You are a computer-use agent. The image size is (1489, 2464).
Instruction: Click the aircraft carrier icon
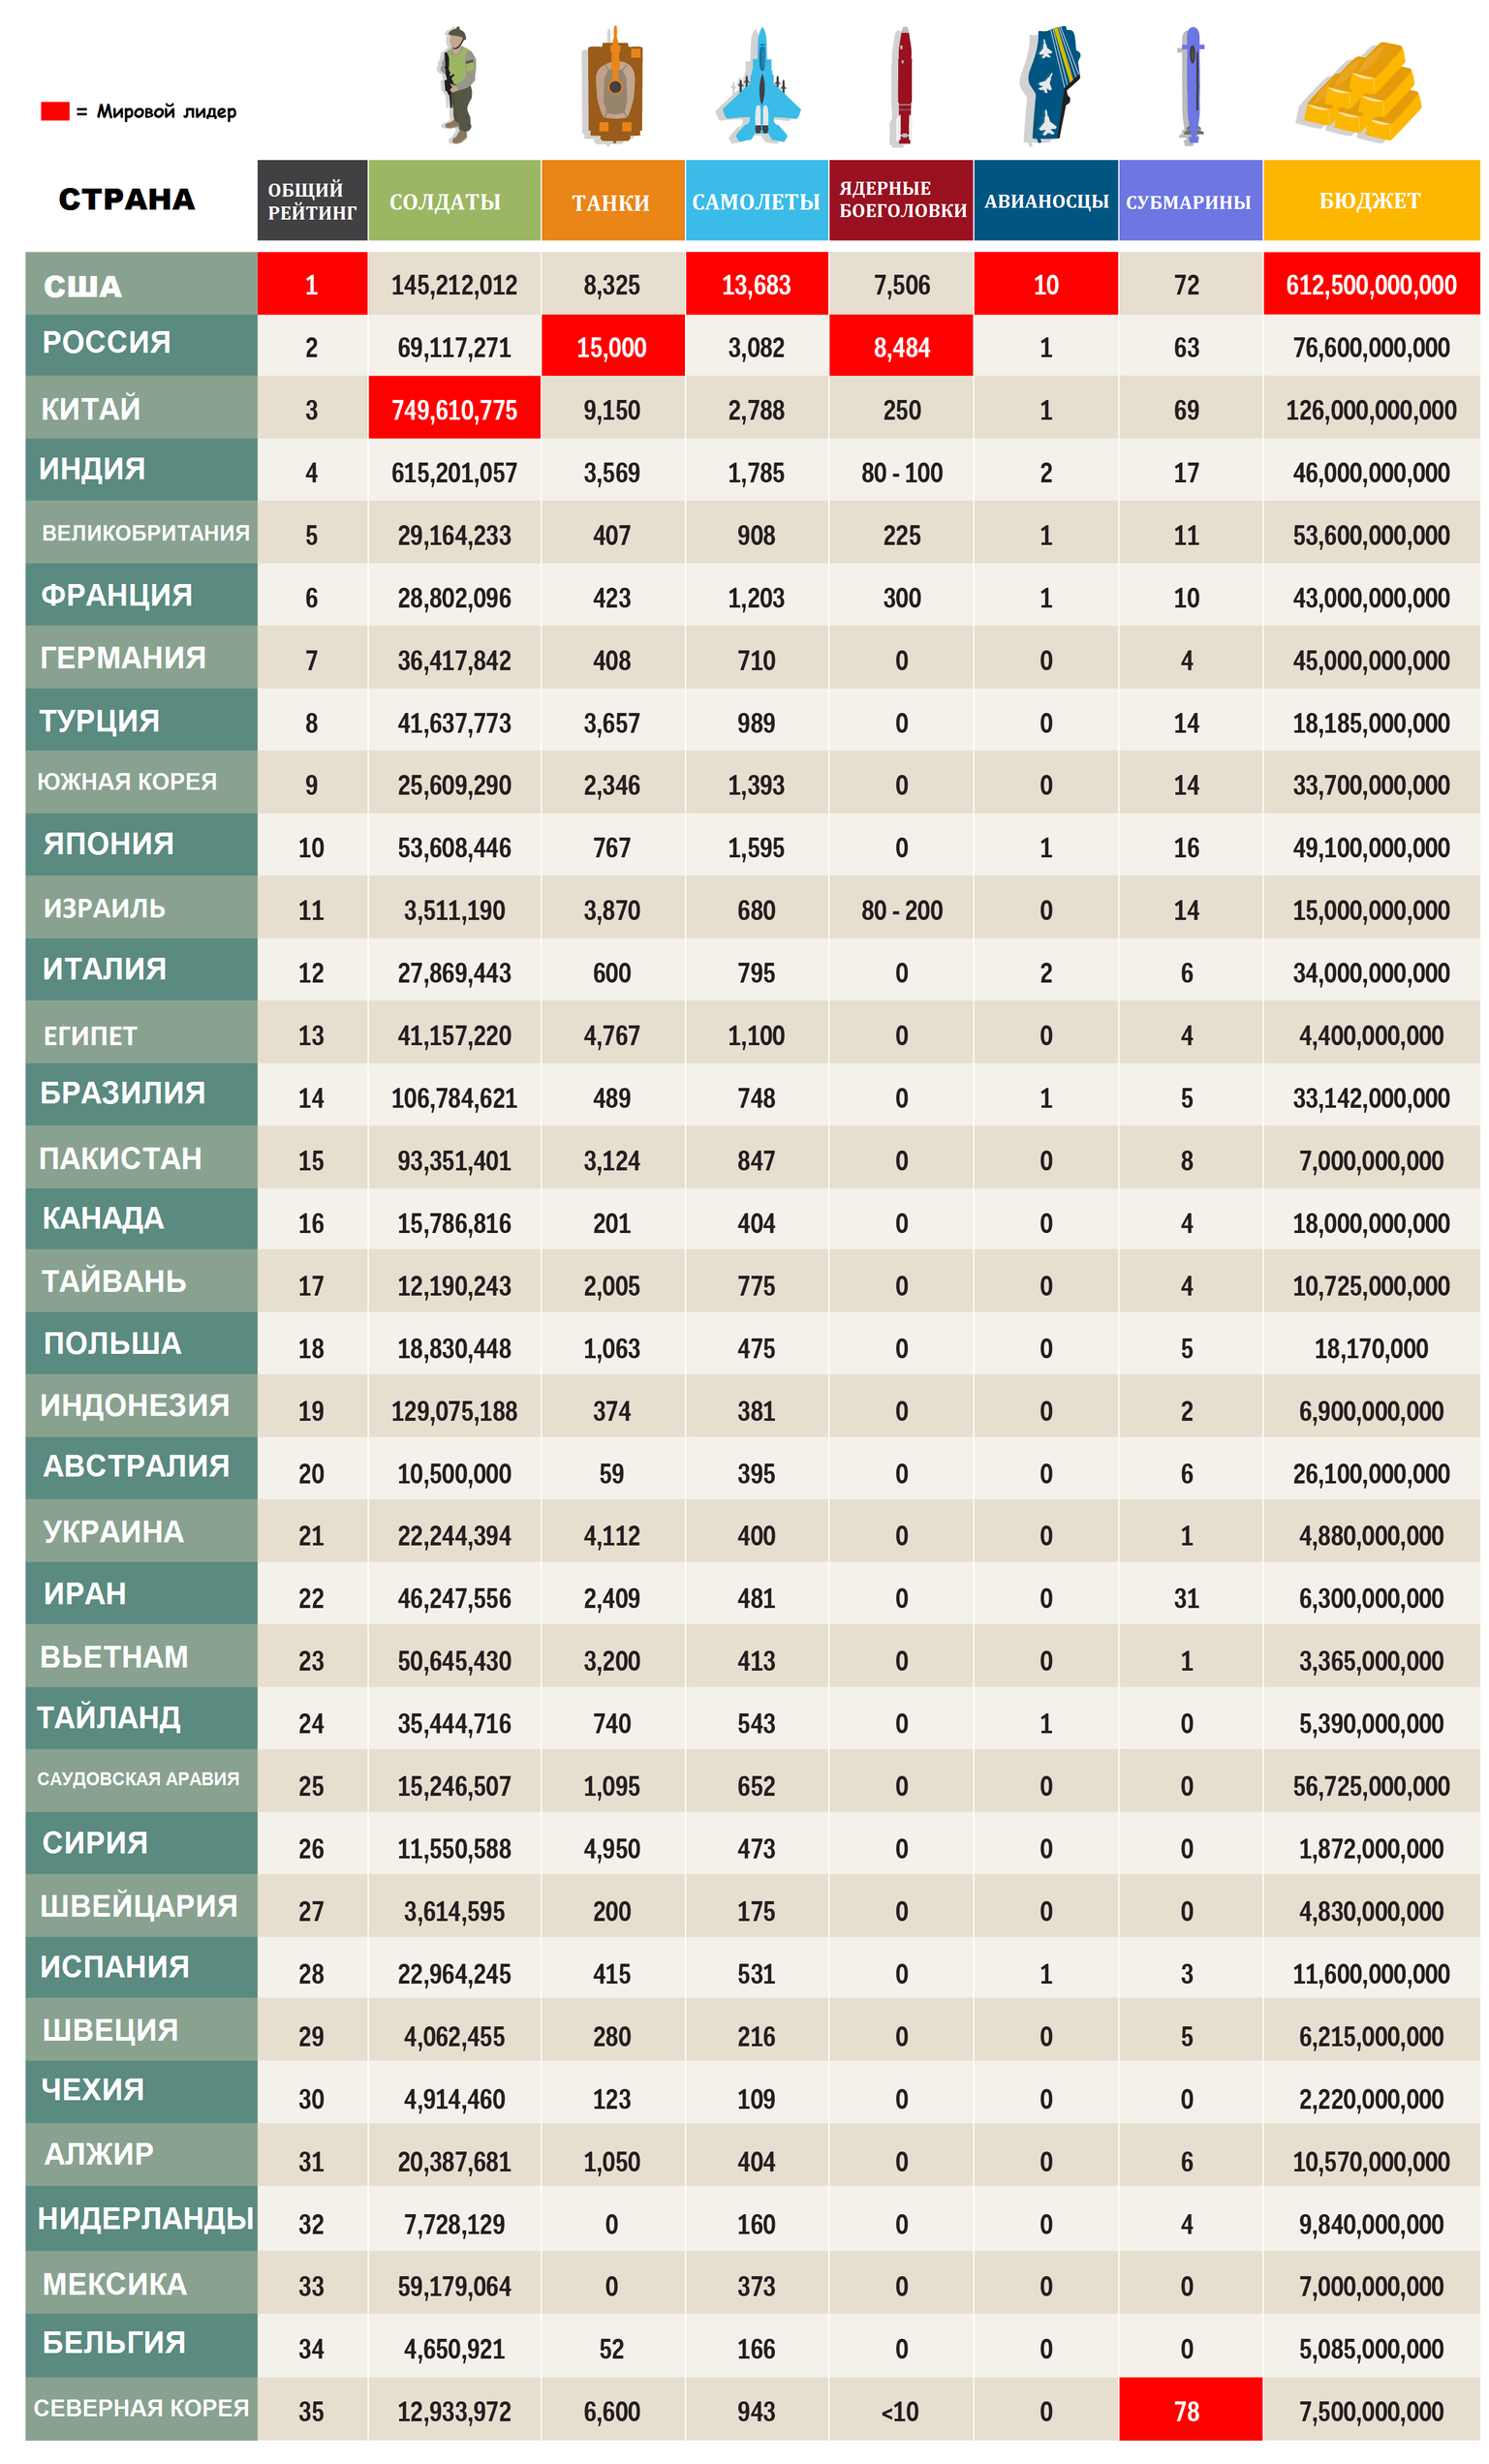1048,85
